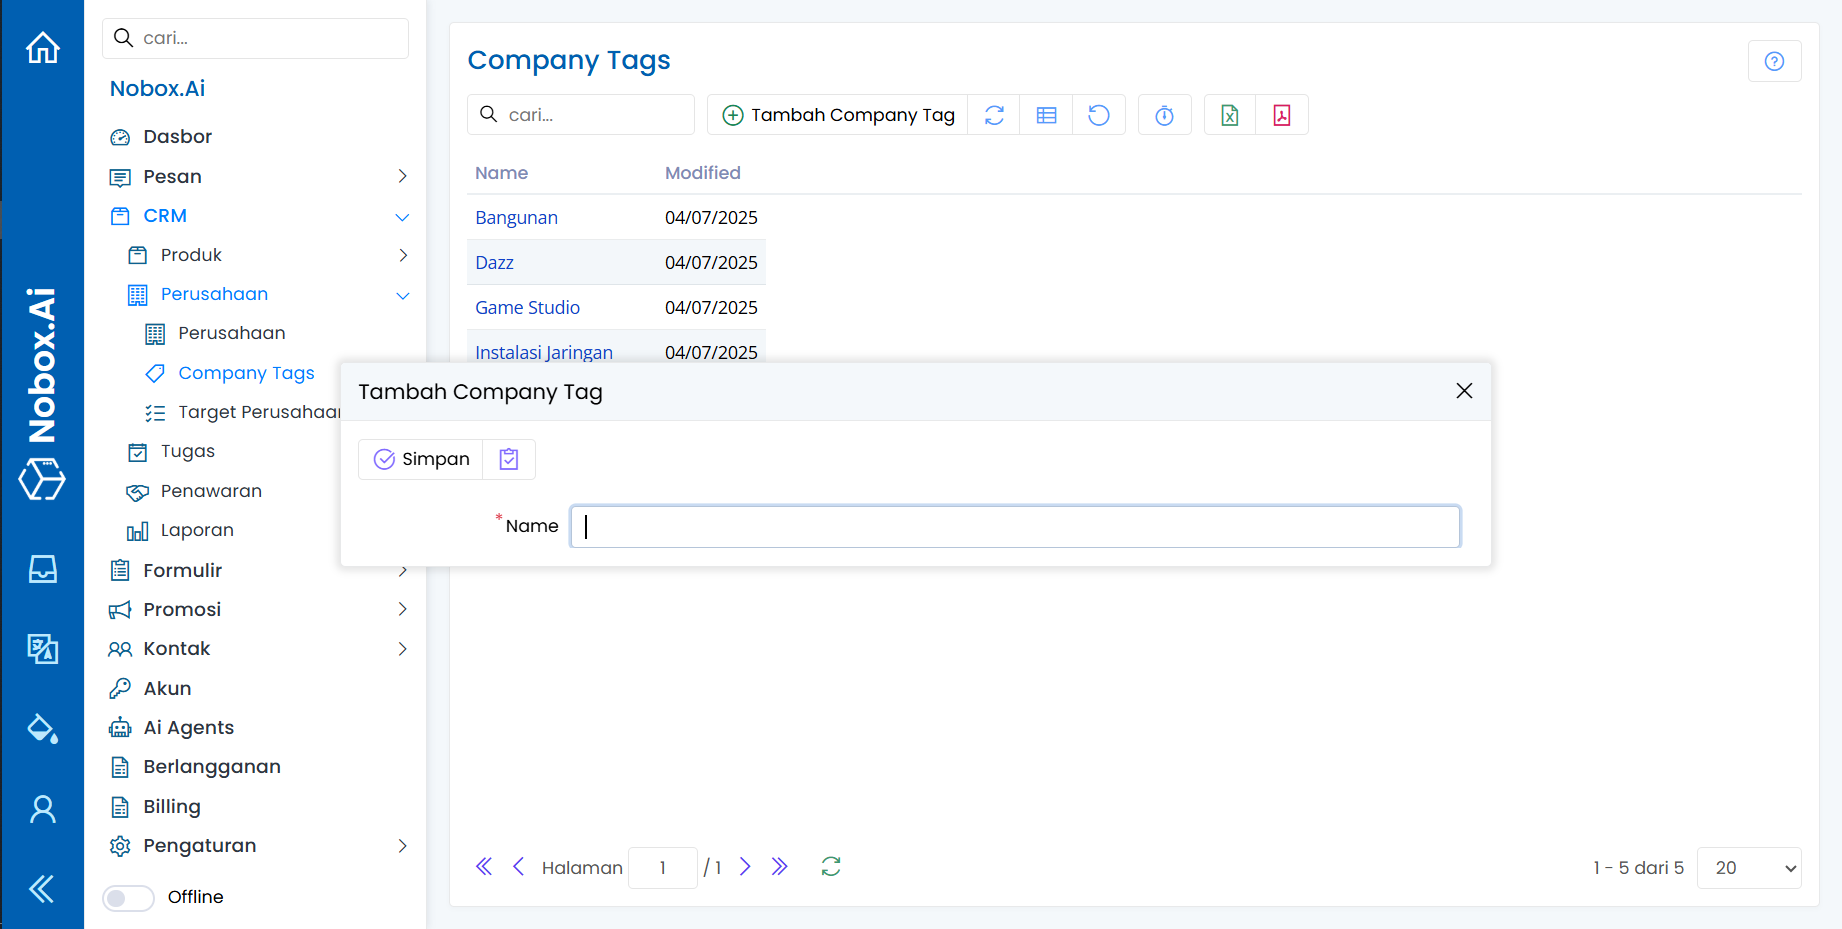The width and height of the screenshot is (1842, 929).
Task: Expand the Pengaturan submenu arrow
Action: tap(402, 846)
